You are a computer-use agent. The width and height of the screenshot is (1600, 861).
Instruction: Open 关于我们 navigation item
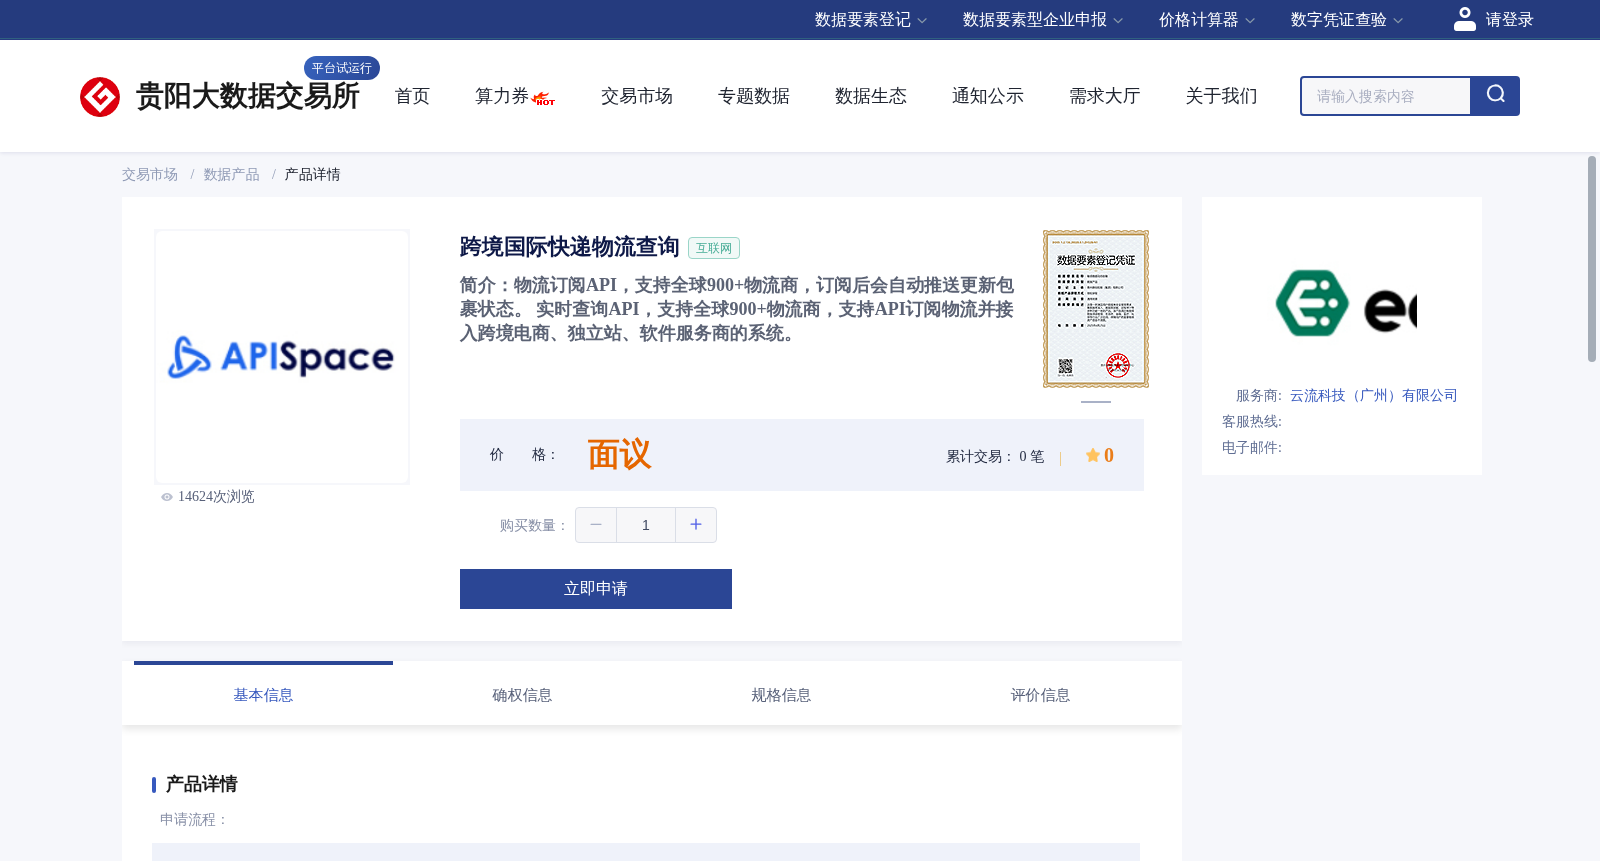1222,96
